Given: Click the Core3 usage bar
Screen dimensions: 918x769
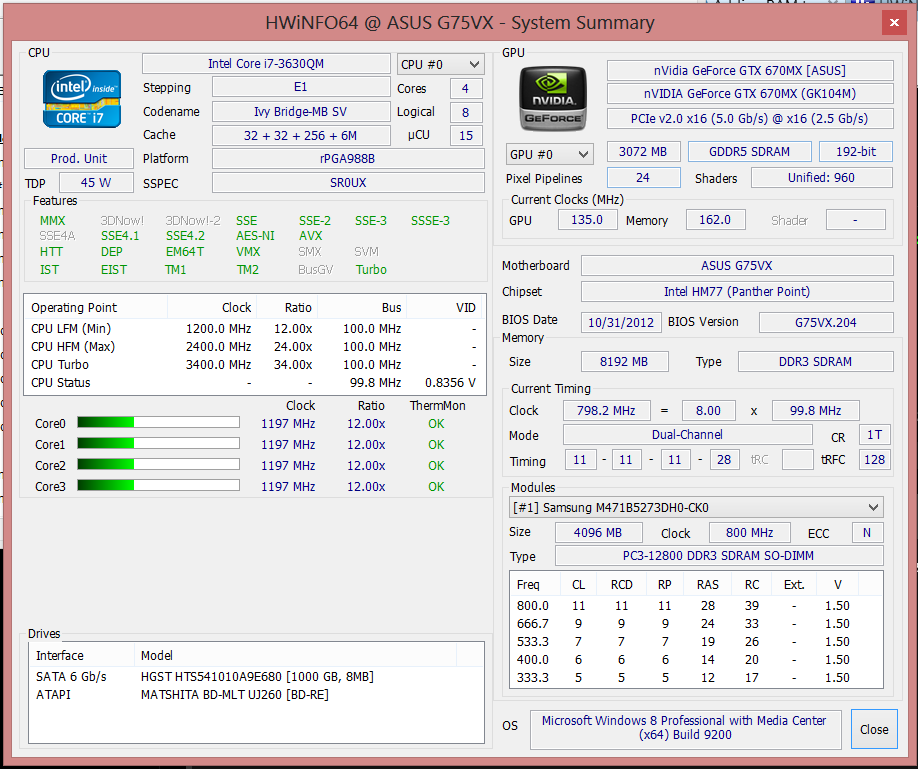Looking at the screenshot, I should click(158, 486).
